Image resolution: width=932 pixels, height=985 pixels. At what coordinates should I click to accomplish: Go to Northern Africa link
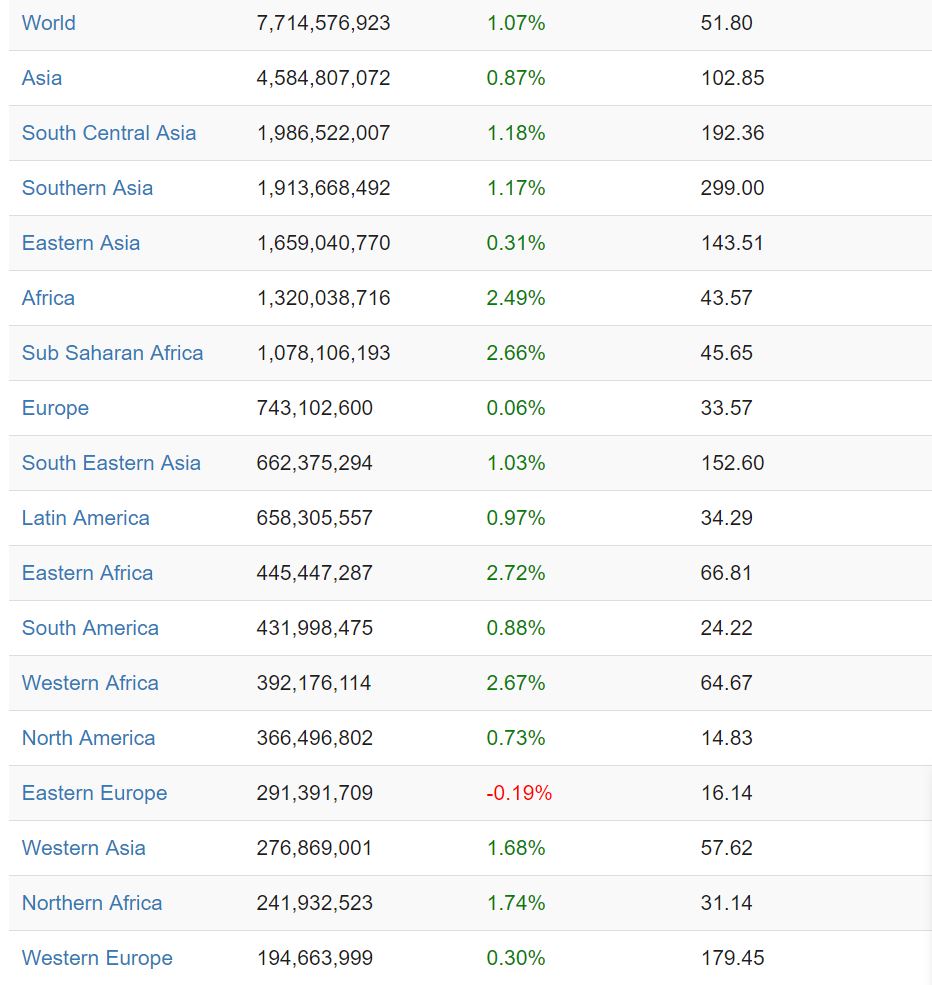click(92, 903)
